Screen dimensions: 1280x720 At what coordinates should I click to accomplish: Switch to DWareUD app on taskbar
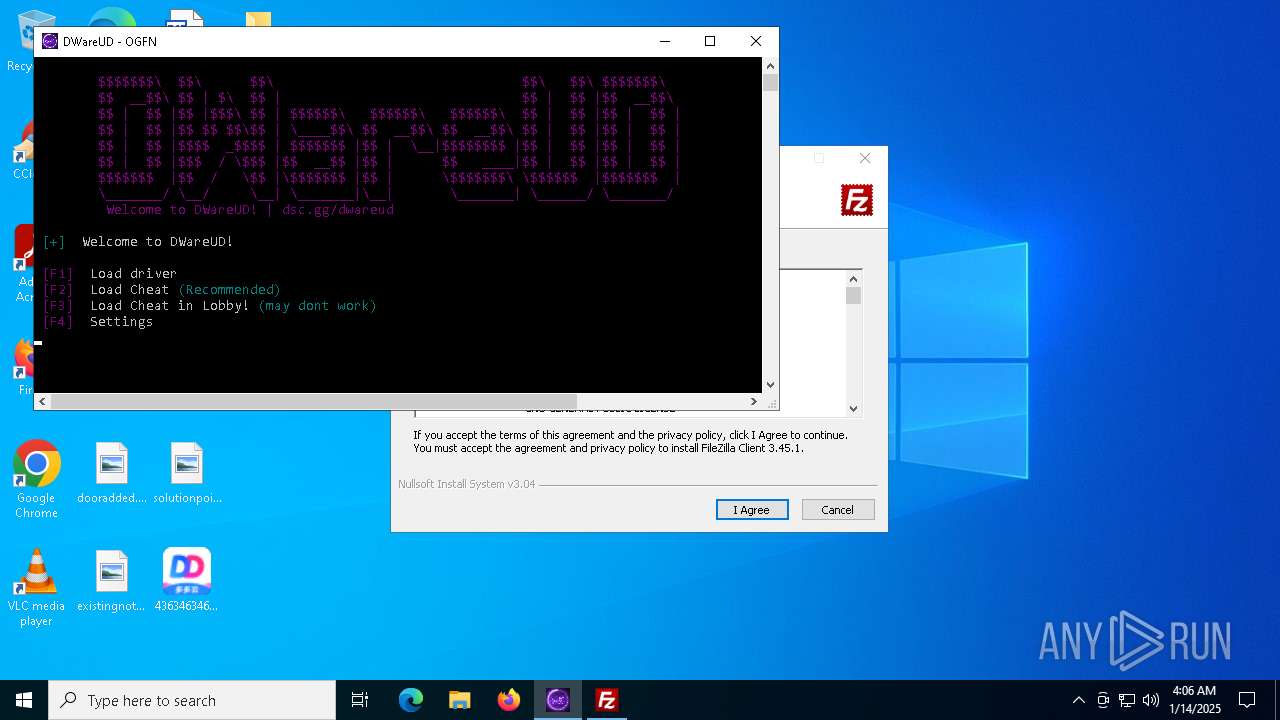point(558,700)
